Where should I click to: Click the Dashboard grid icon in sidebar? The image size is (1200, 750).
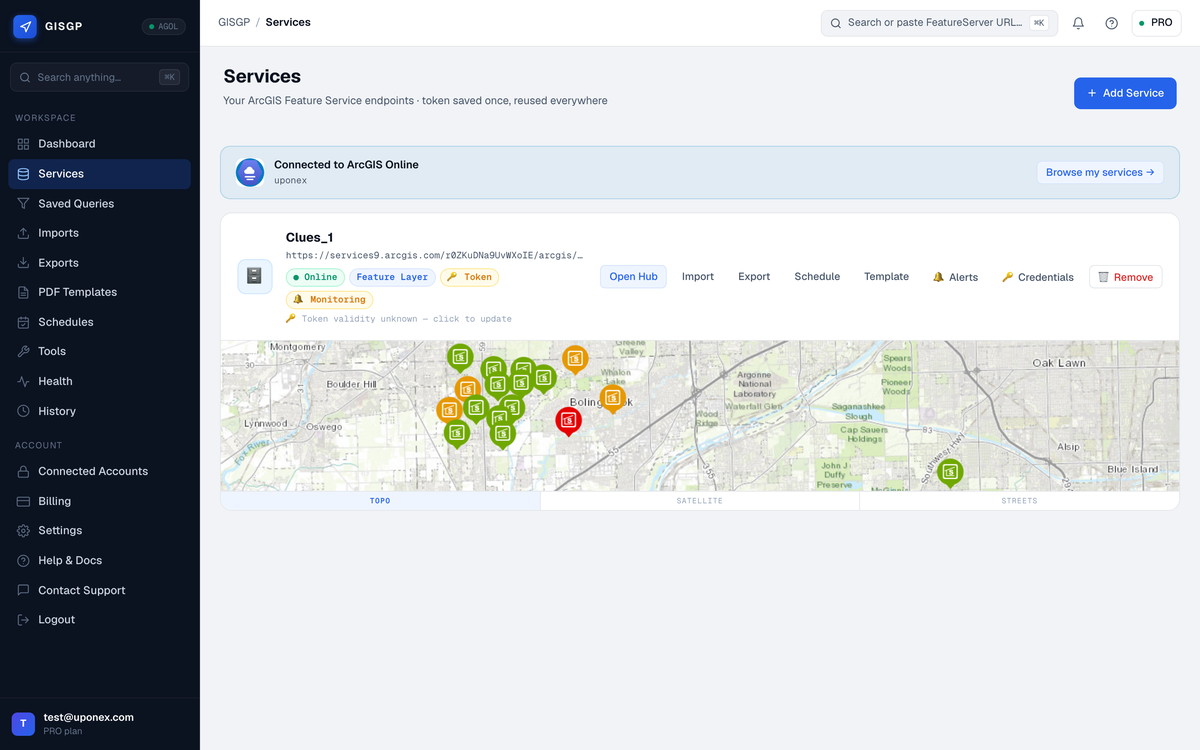(x=24, y=144)
